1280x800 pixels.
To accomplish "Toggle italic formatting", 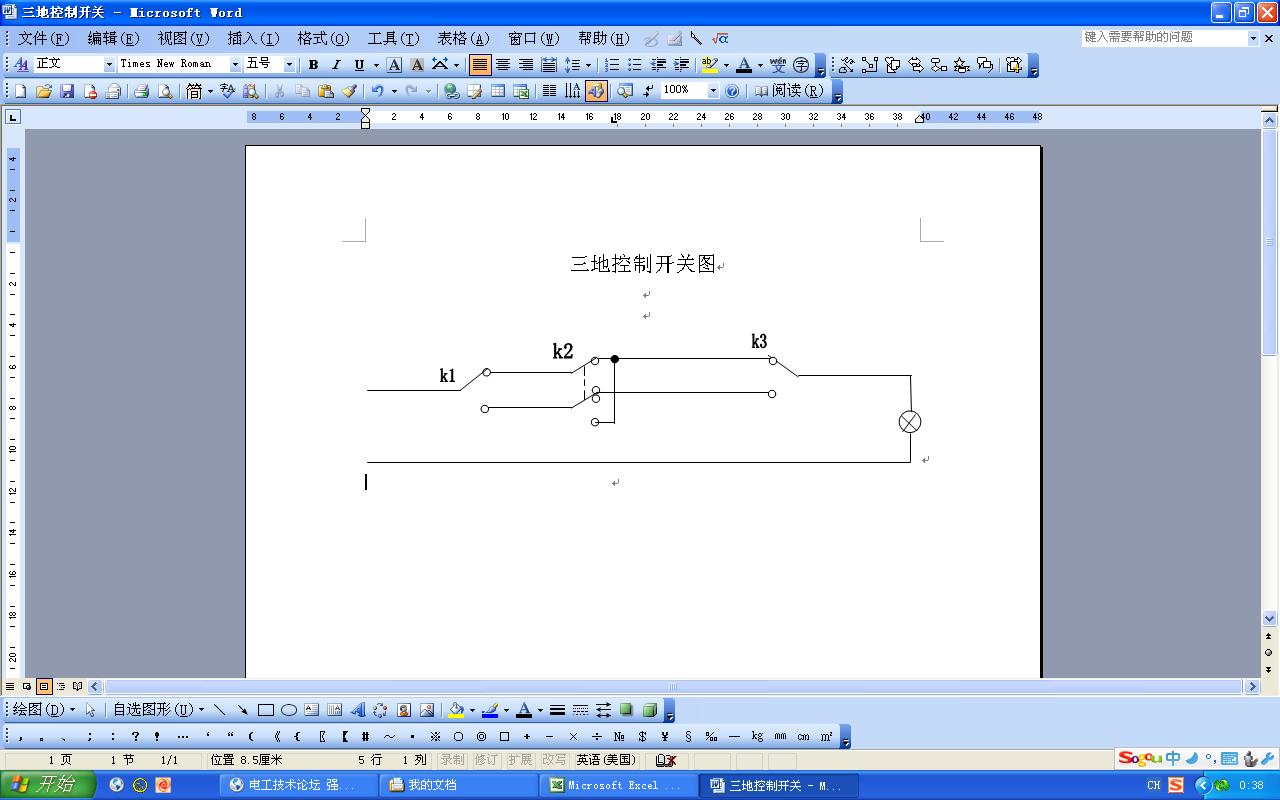I will pos(336,65).
